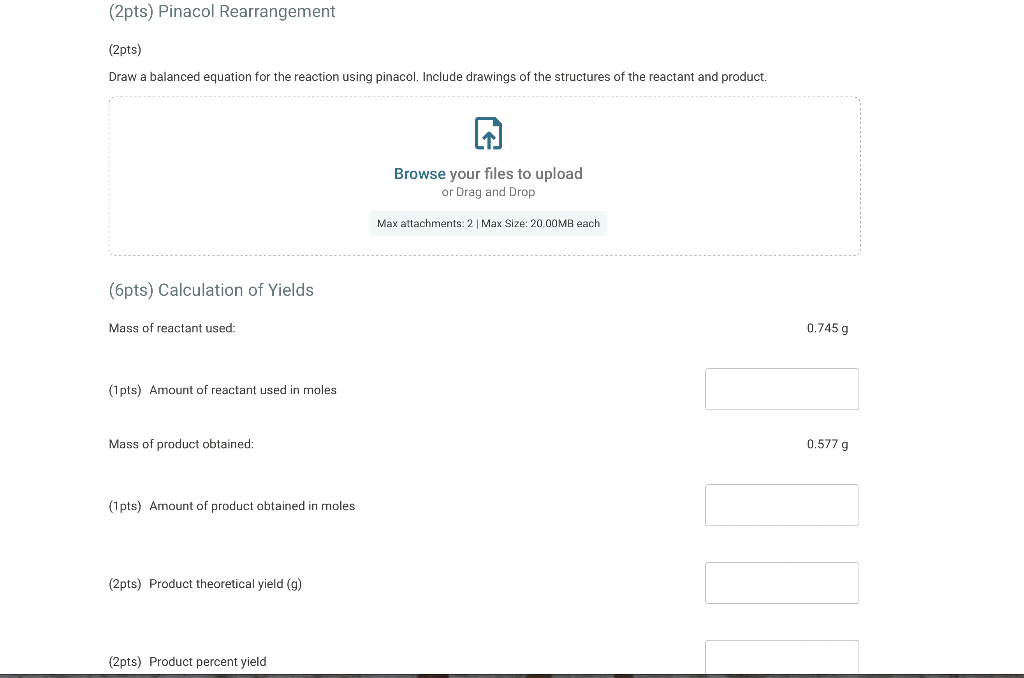This screenshot has height=678, width=1024.
Task: Click the 0.577 g mass value
Action: point(827,443)
